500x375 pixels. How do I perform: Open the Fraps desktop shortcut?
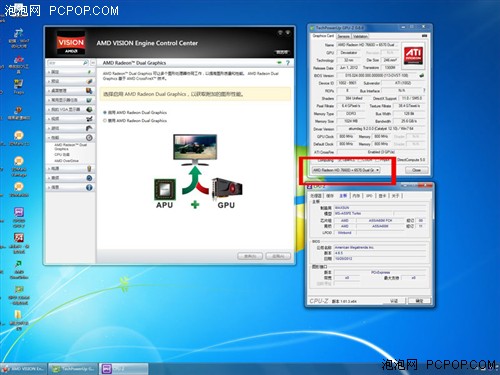(x=18, y=87)
